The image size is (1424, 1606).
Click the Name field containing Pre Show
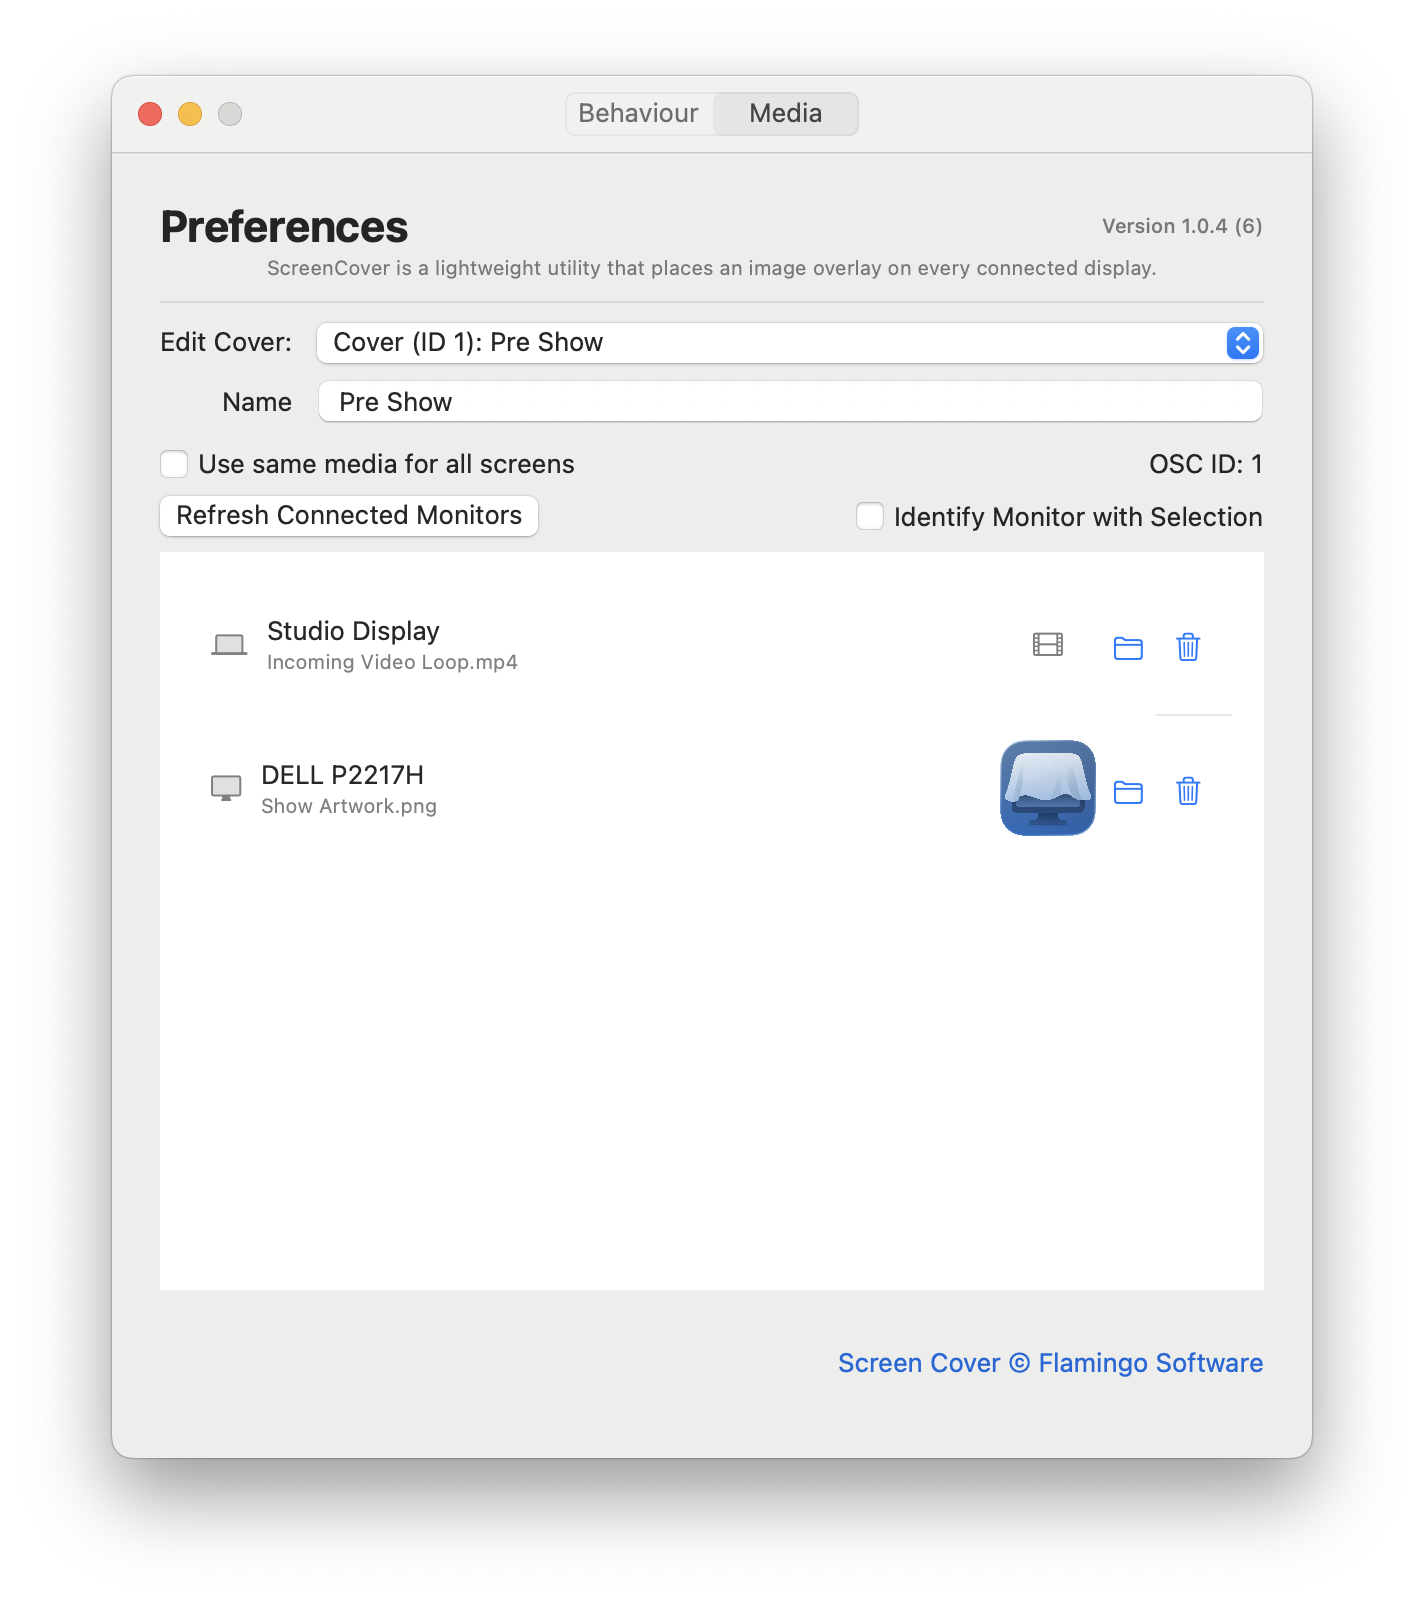pos(790,402)
